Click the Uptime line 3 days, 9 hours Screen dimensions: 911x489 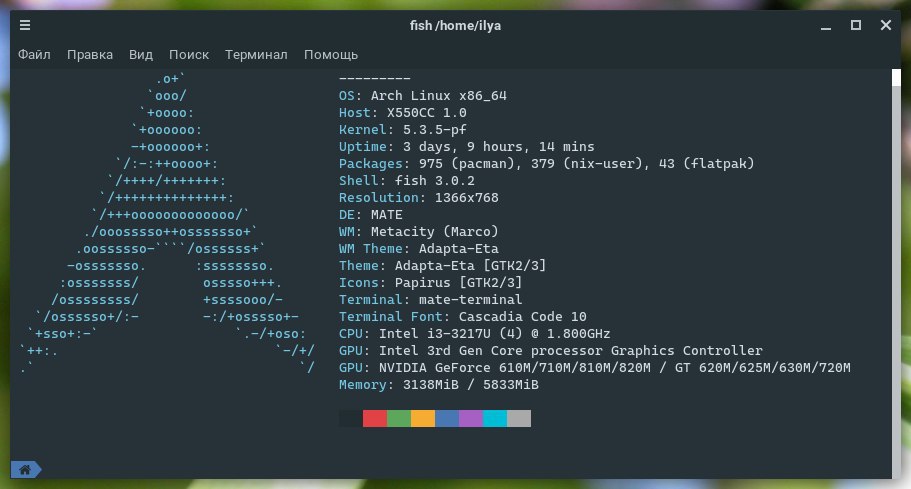pos(467,146)
